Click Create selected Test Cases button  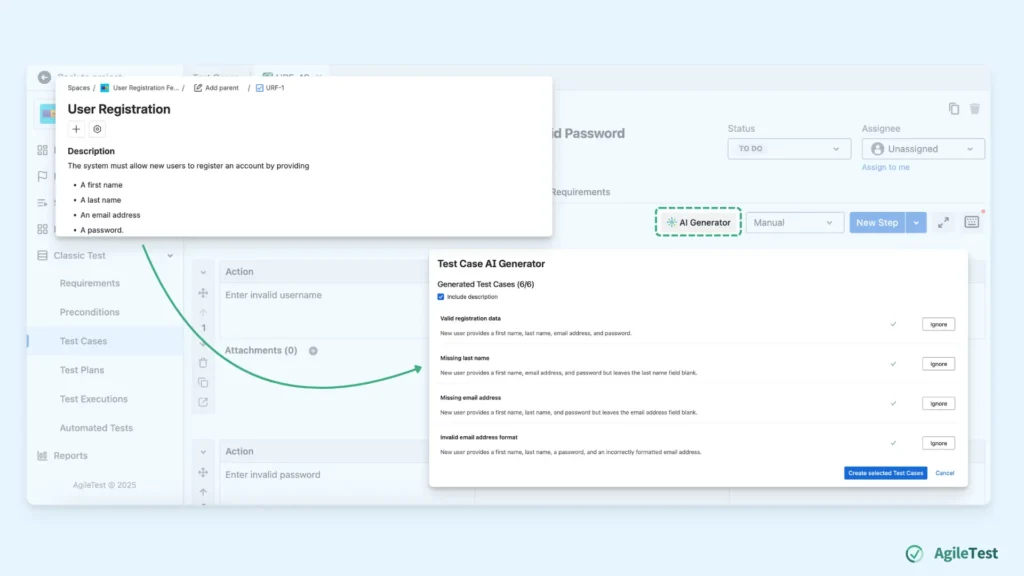885,473
